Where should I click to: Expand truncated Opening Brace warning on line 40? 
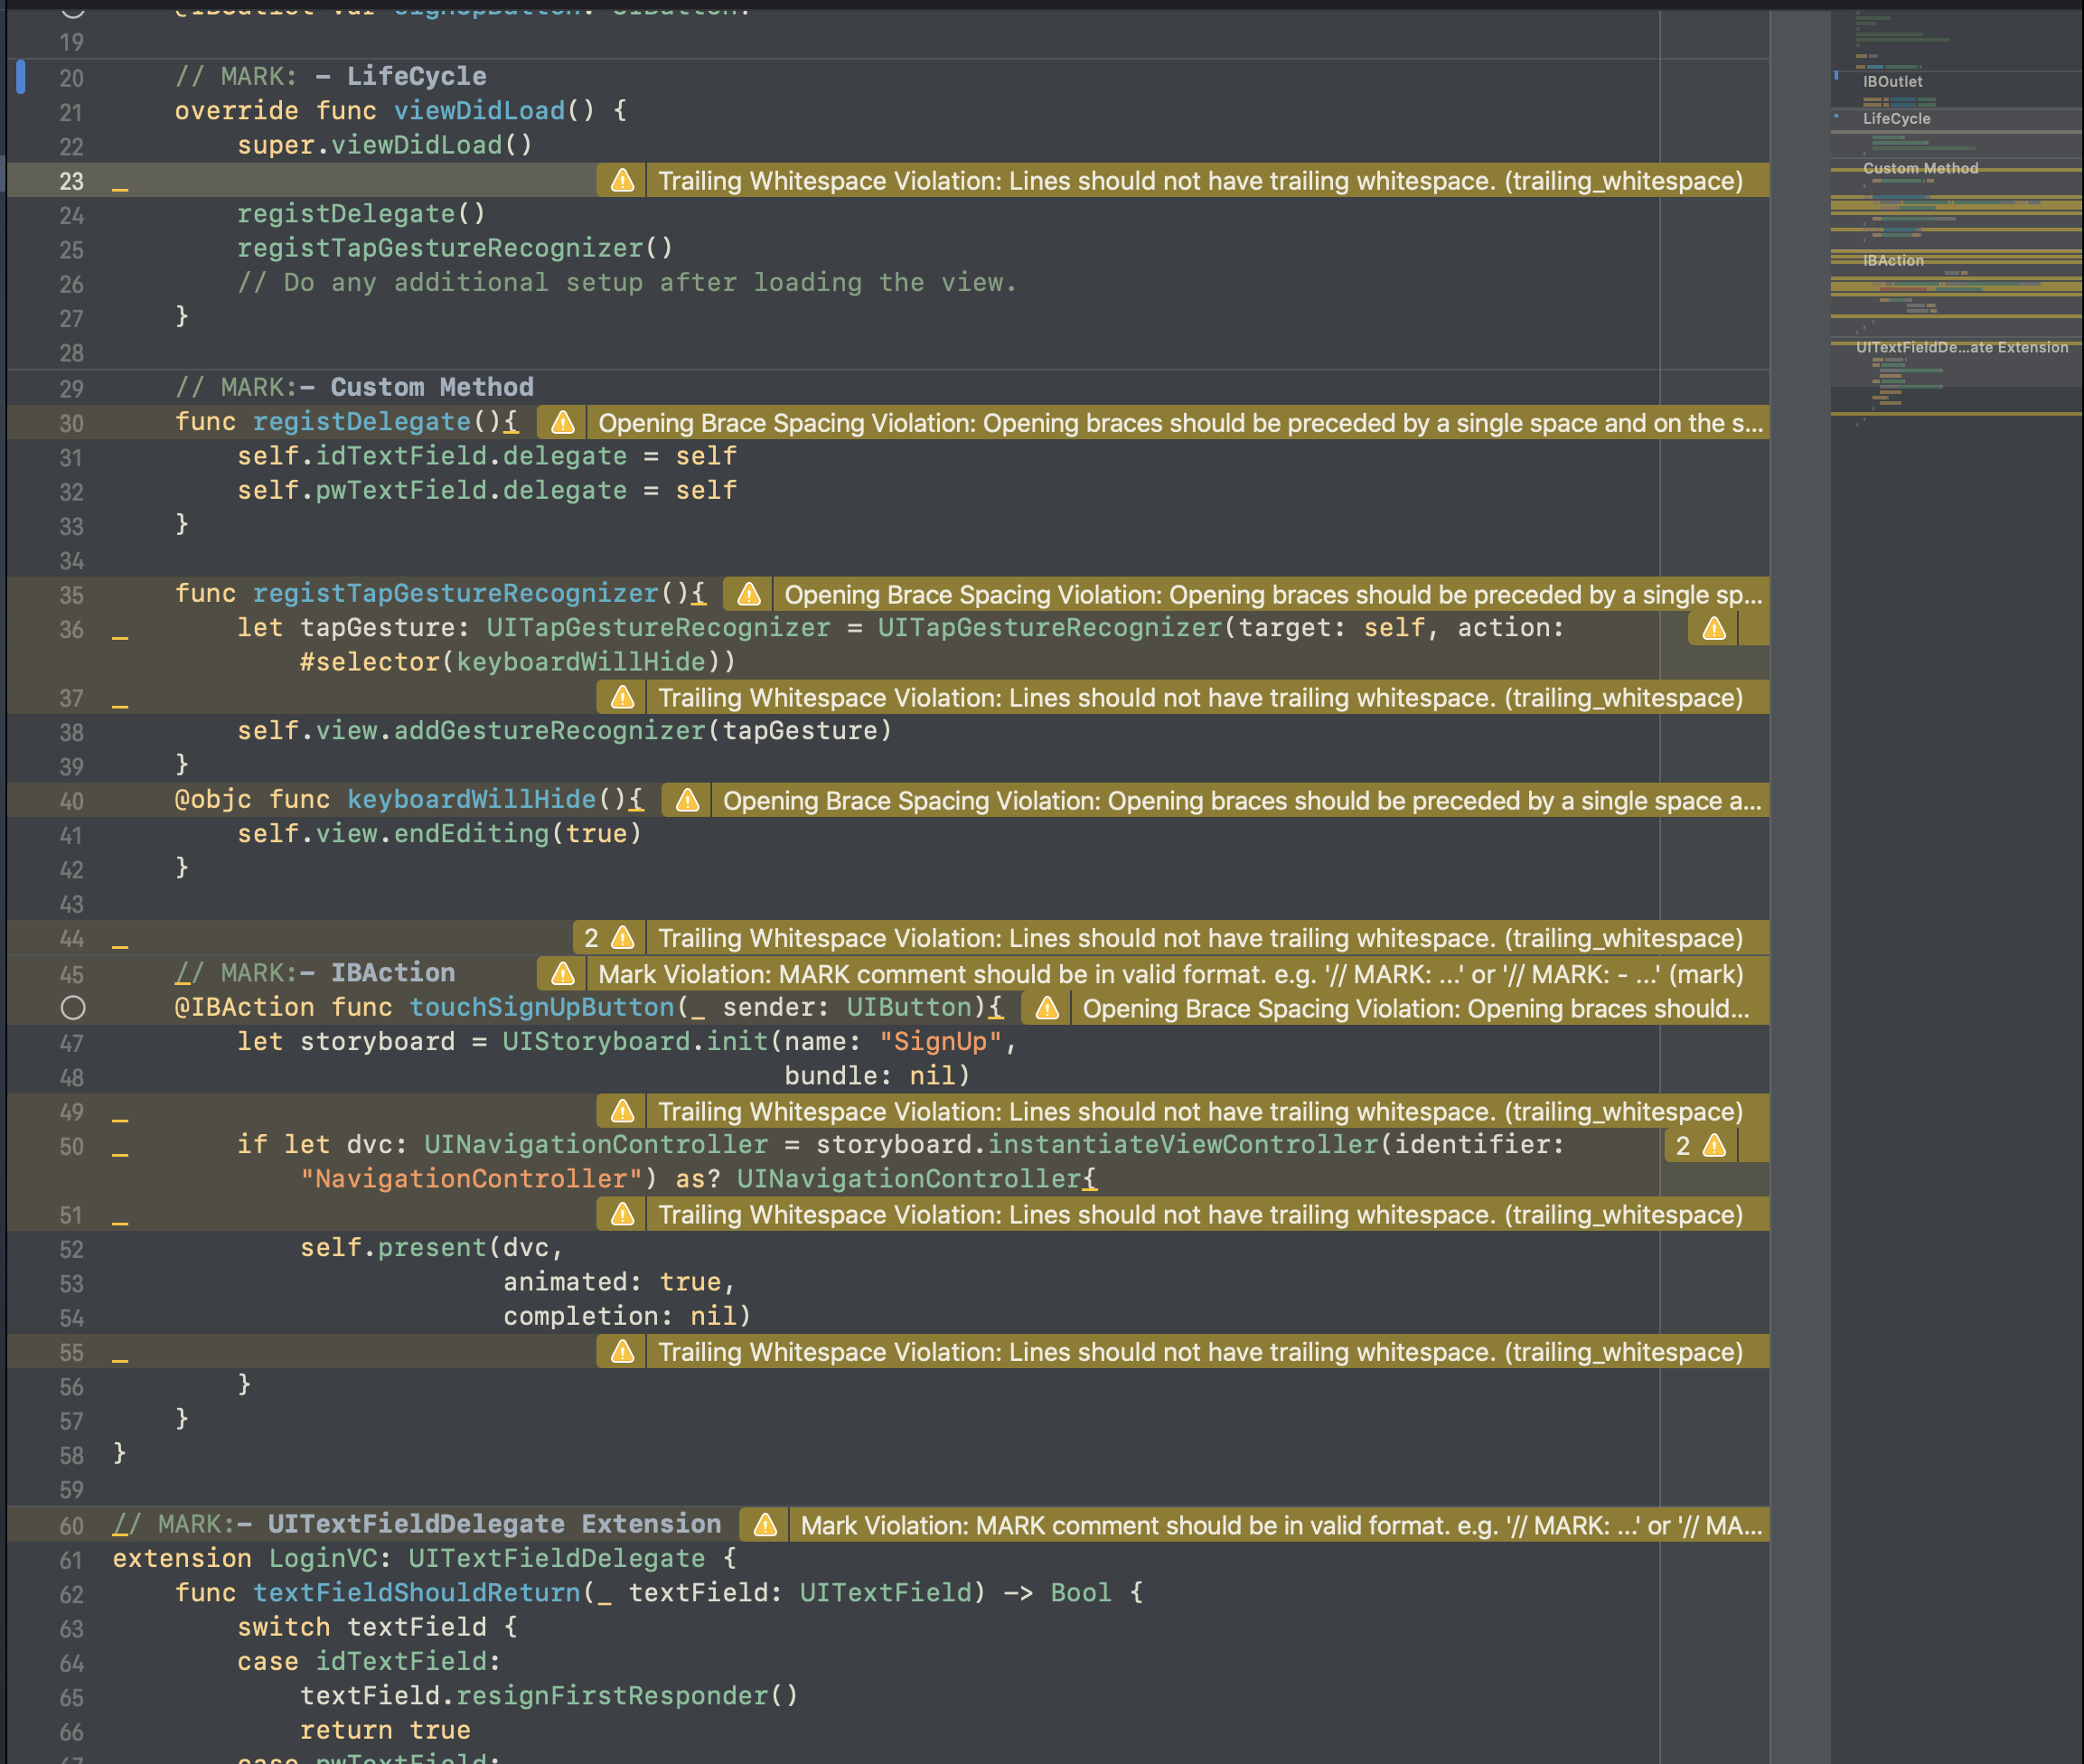[1240, 801]
